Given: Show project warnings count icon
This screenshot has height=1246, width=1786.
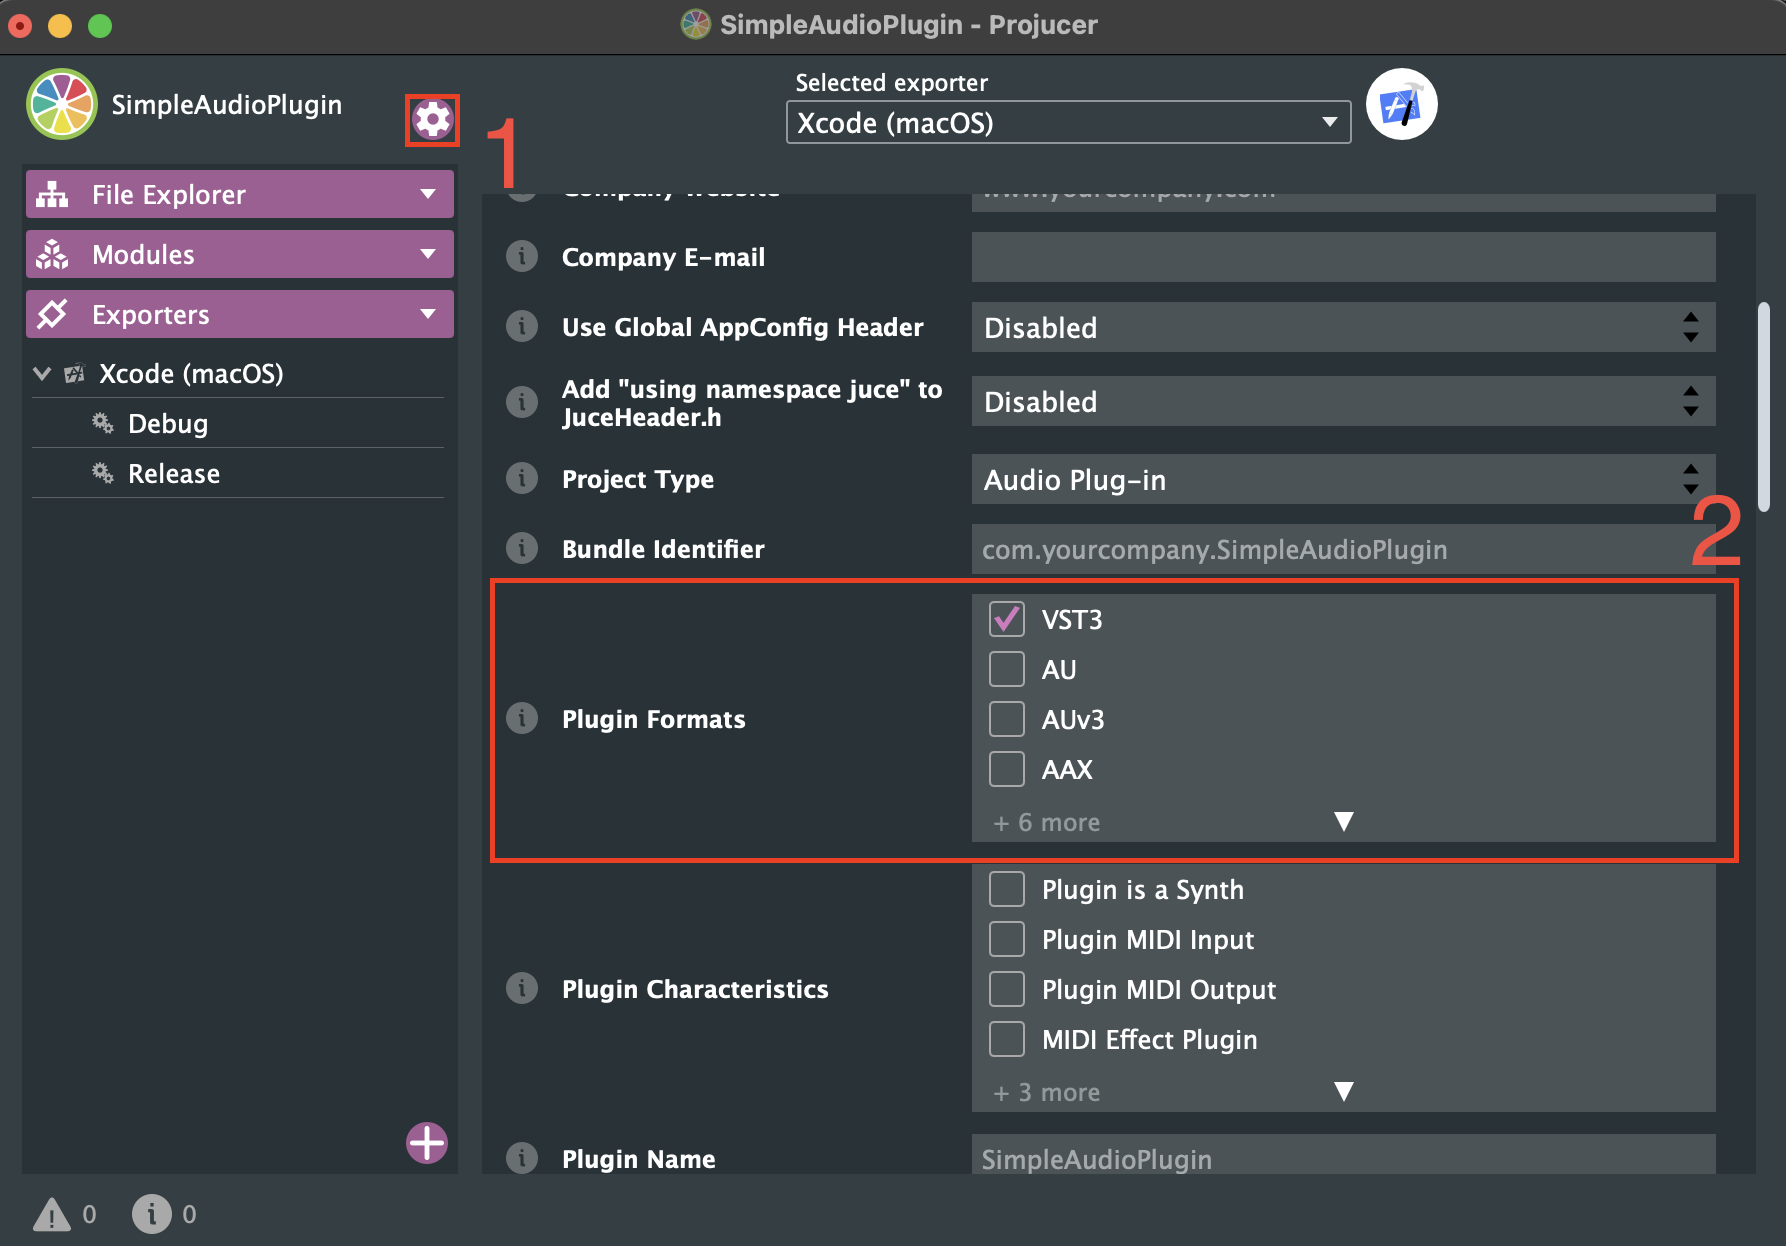Looking at the screenshot, I should (x=52, y=1214).
